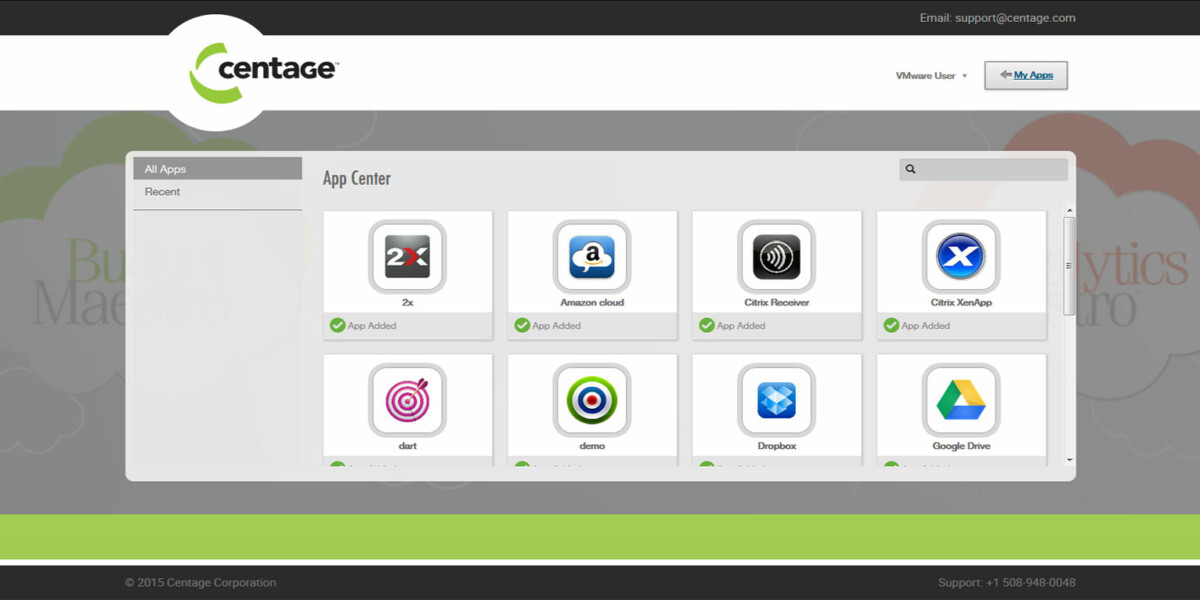The image size is (1200, 600).
Task: Open the demo target icon
Action: tap(592, 400)
